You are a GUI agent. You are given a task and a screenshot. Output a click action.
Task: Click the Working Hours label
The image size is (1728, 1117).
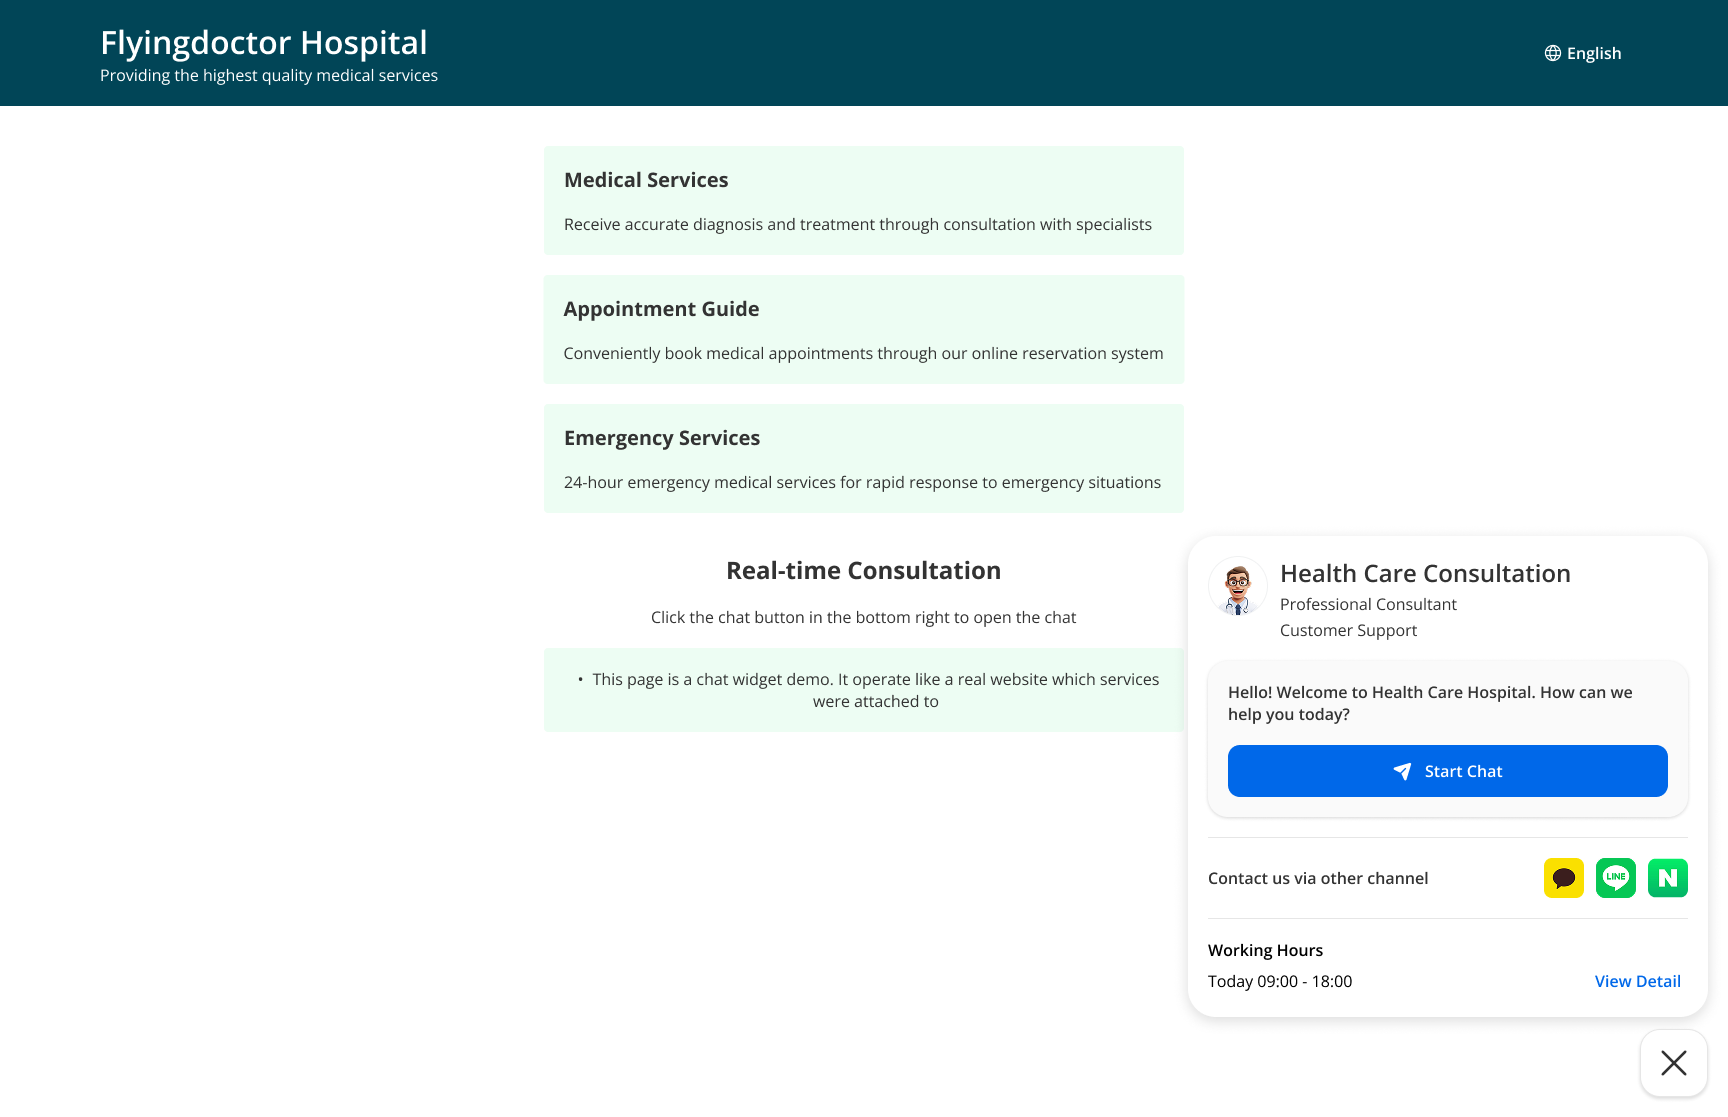(x=1265, y=950)
